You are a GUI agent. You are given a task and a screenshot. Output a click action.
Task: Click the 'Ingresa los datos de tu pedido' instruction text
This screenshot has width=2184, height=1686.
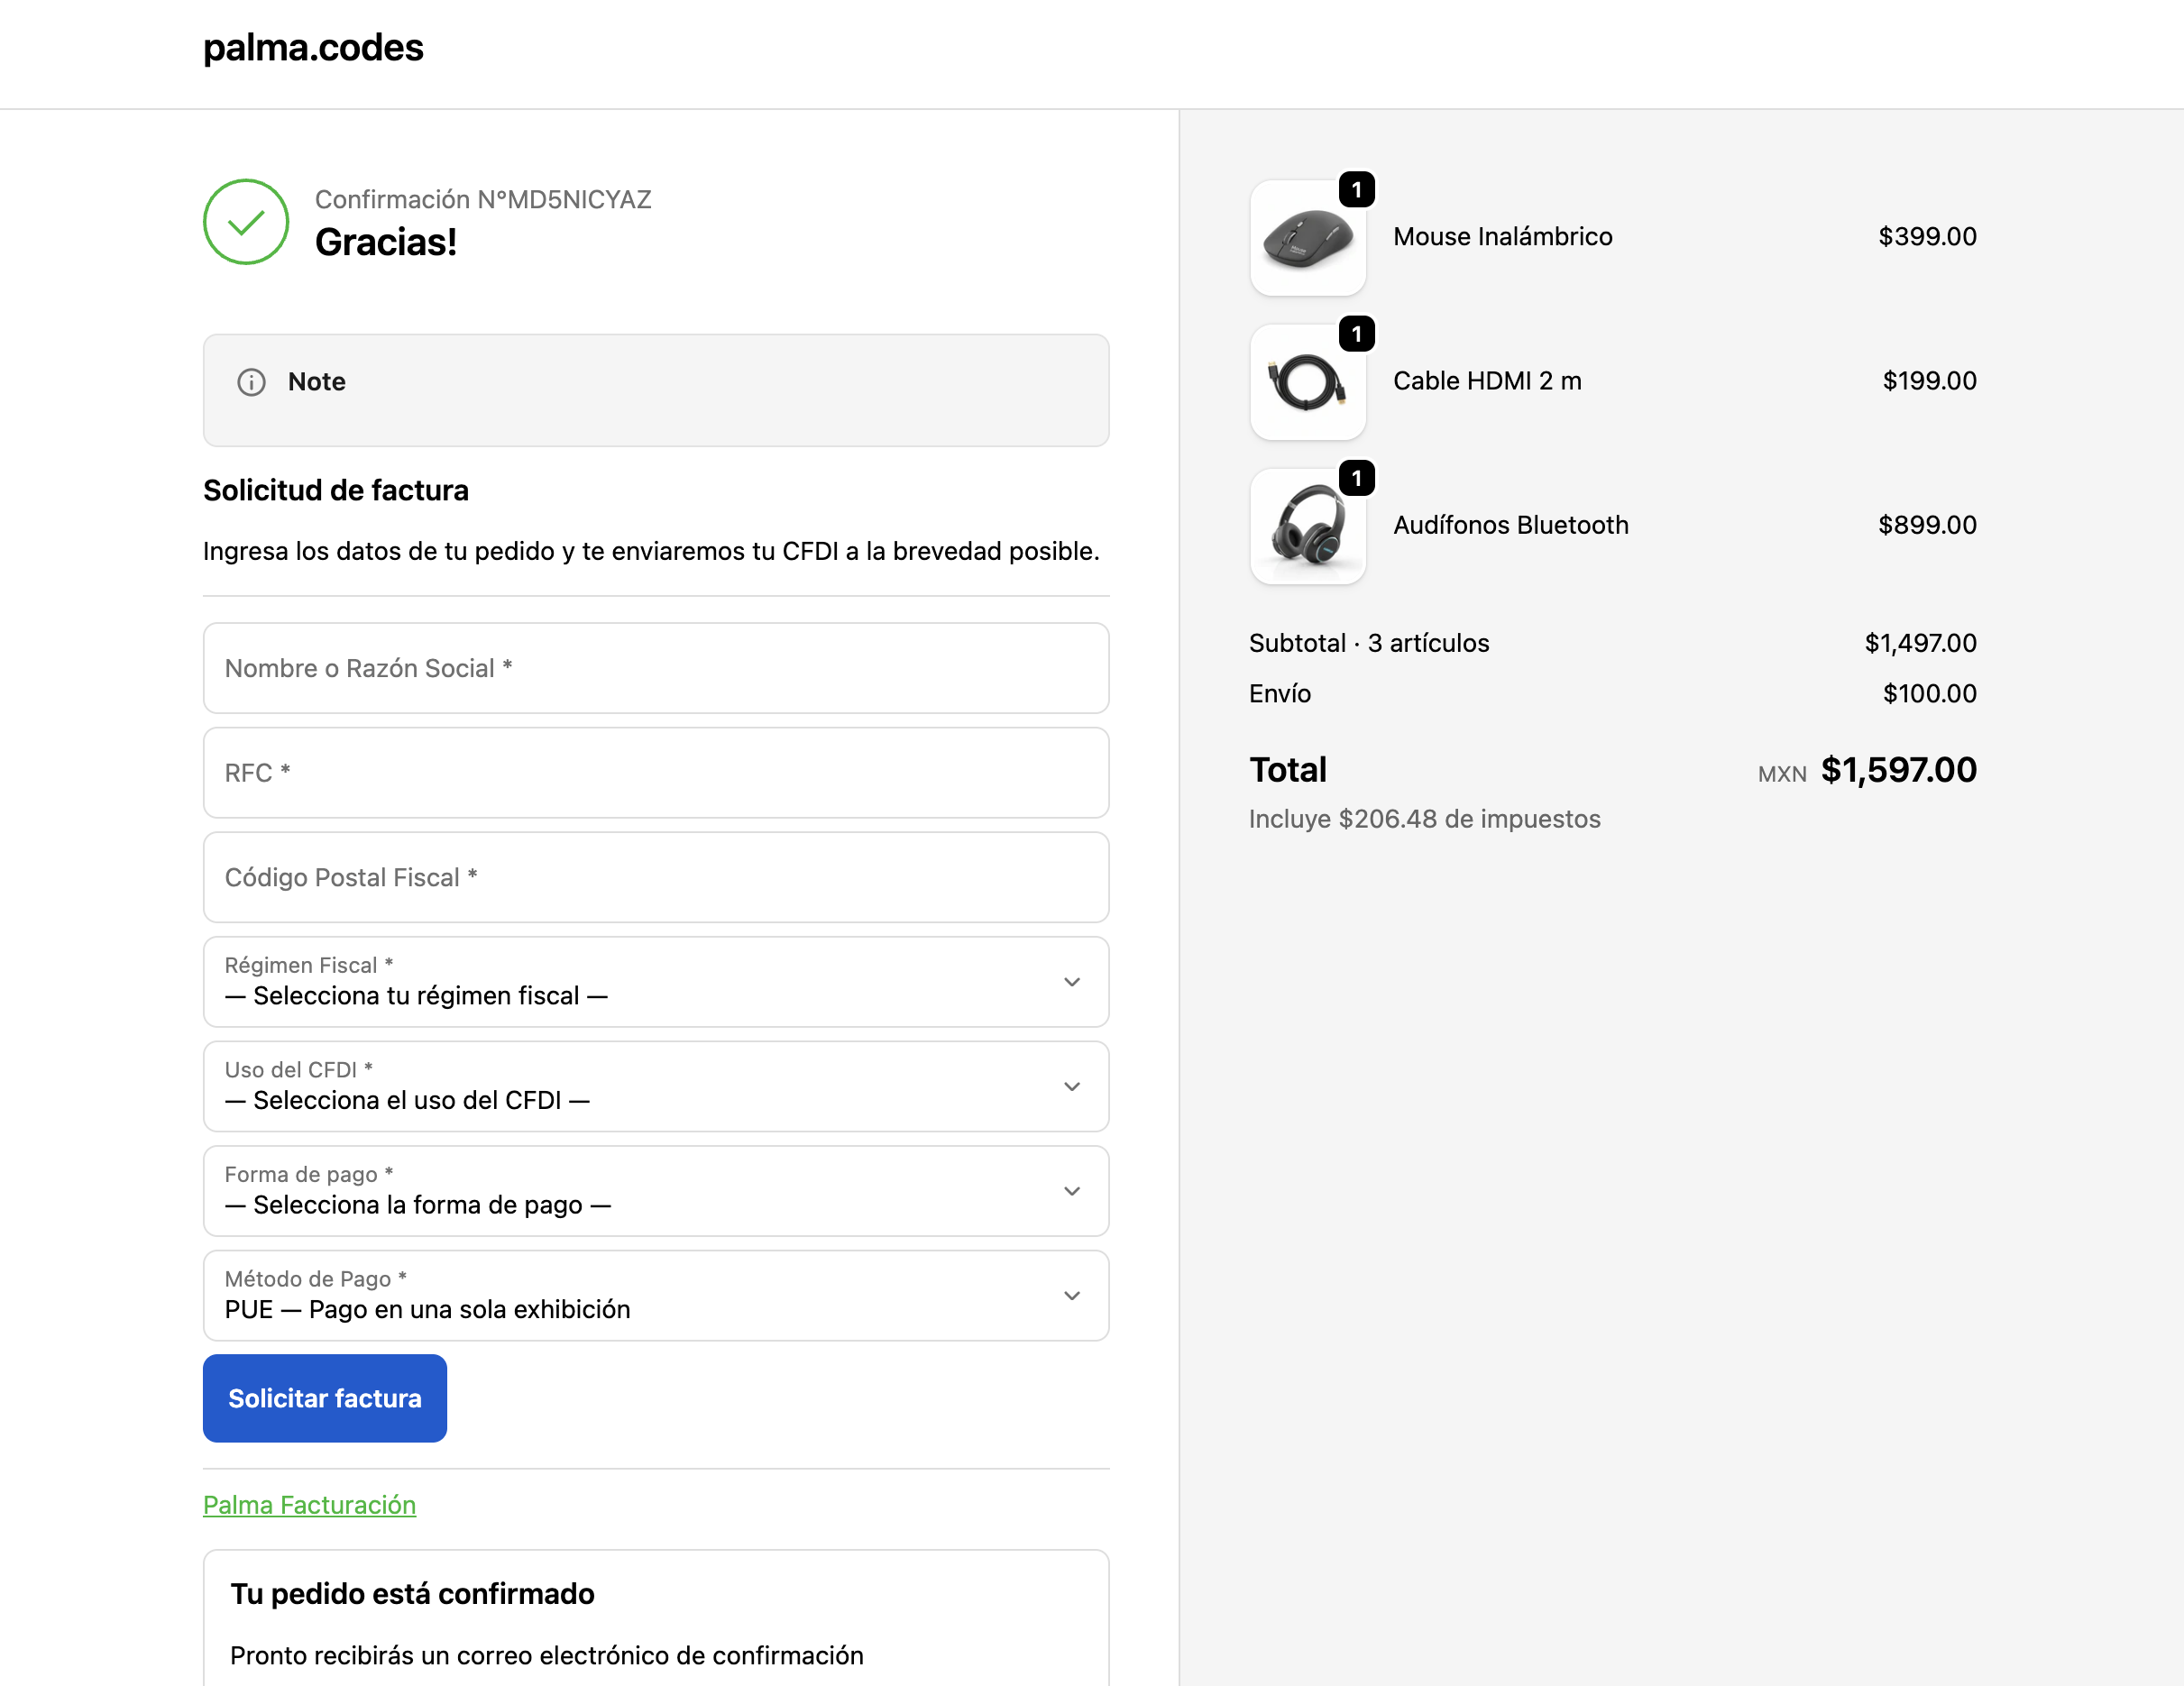click(x=651, y=551)
